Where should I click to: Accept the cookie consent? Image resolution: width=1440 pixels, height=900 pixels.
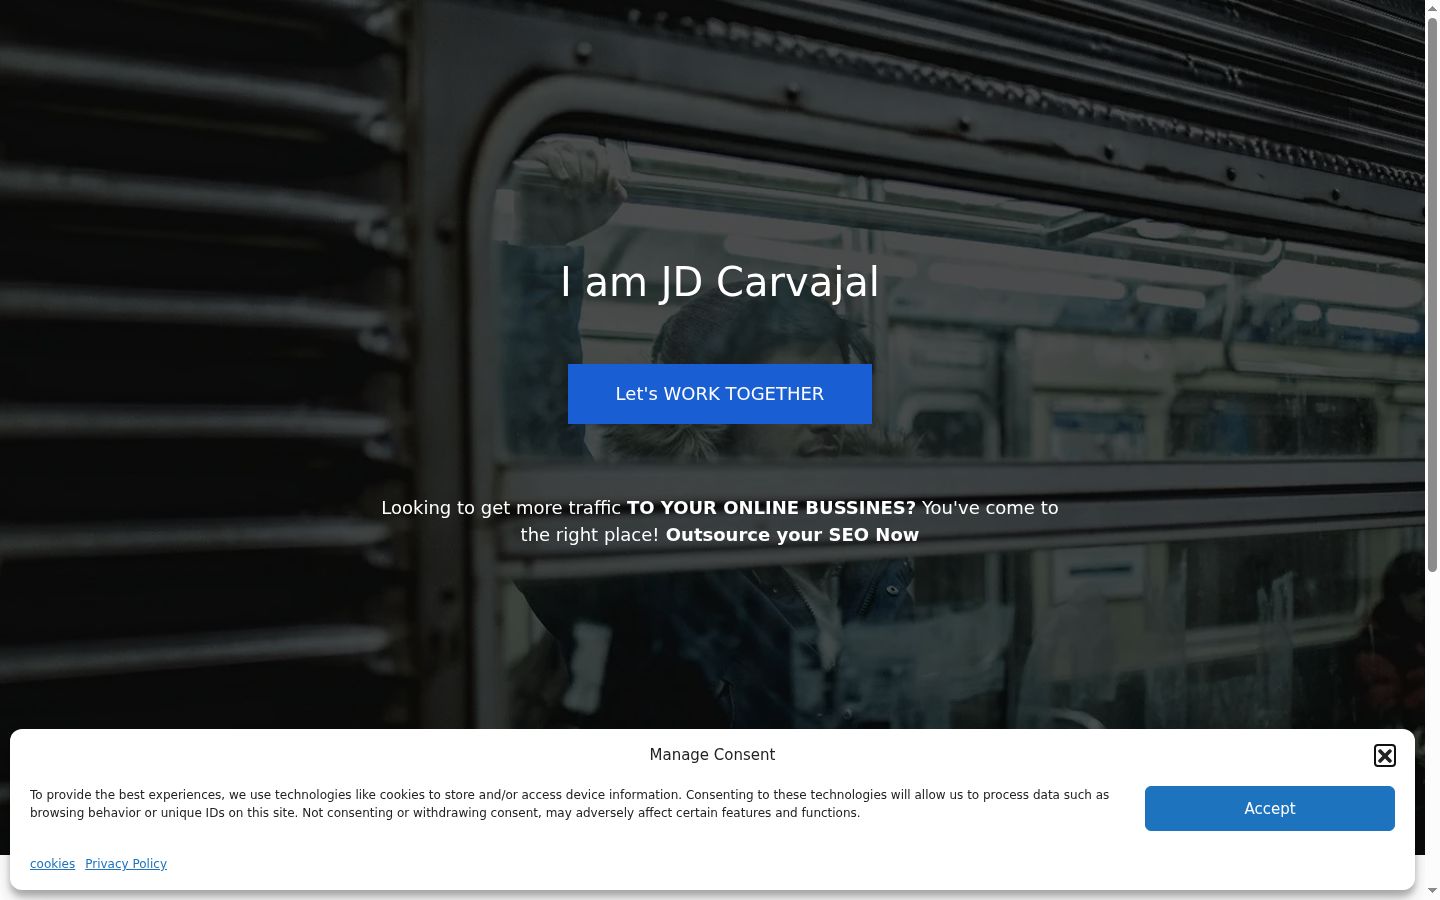(1269, 808)
